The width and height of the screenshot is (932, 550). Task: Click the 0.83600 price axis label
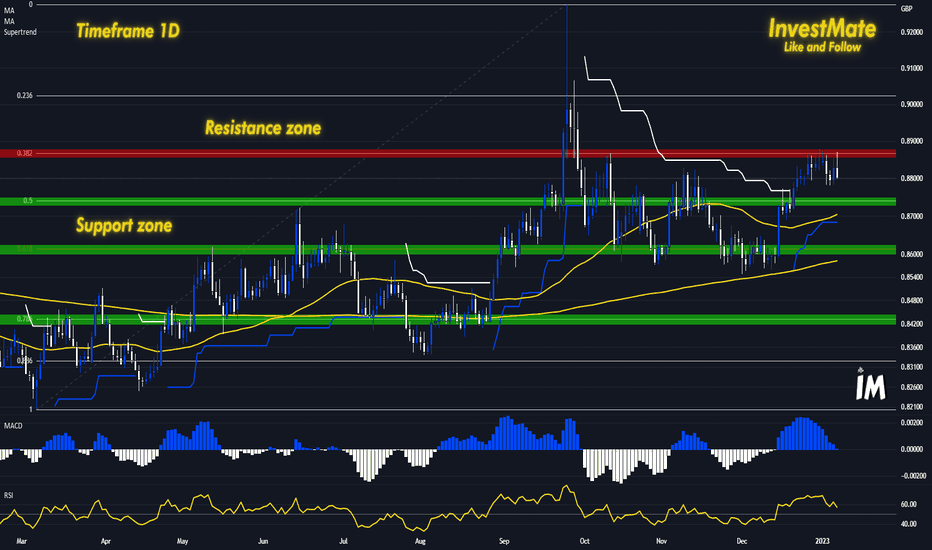click(912, 347)
